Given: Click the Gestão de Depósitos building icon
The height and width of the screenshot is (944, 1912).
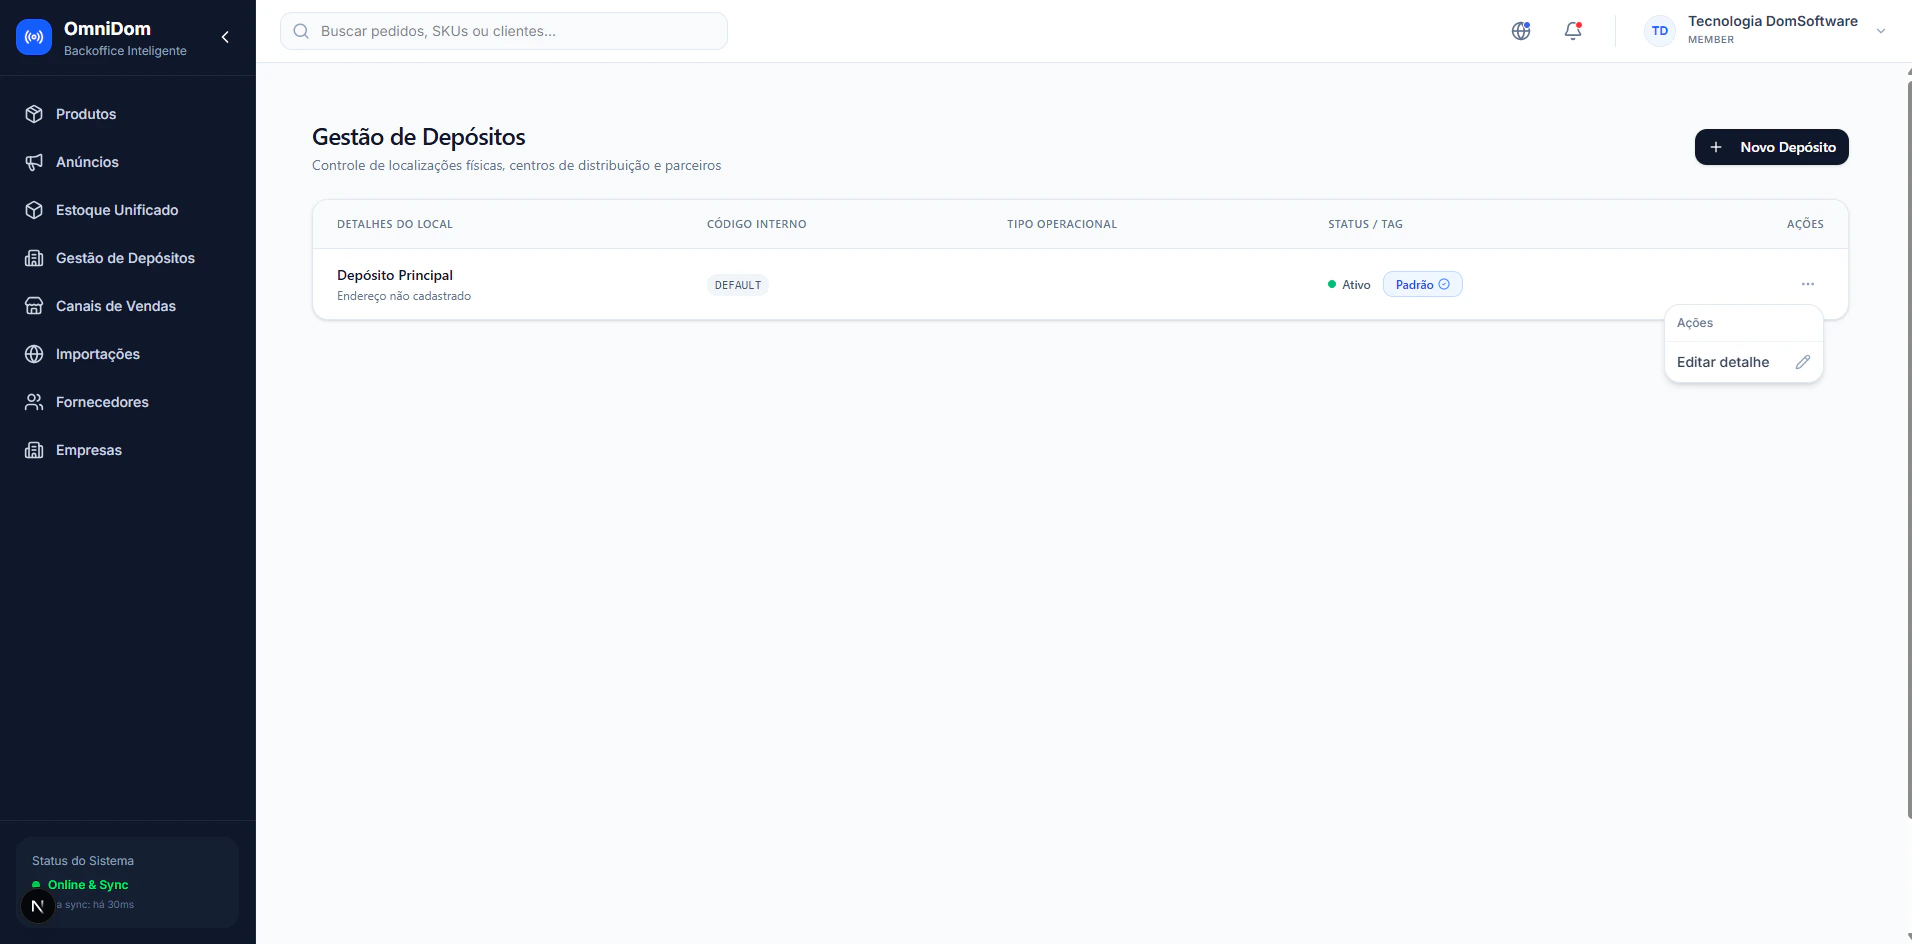Looking at the screenshot, I should pos(34,258).
